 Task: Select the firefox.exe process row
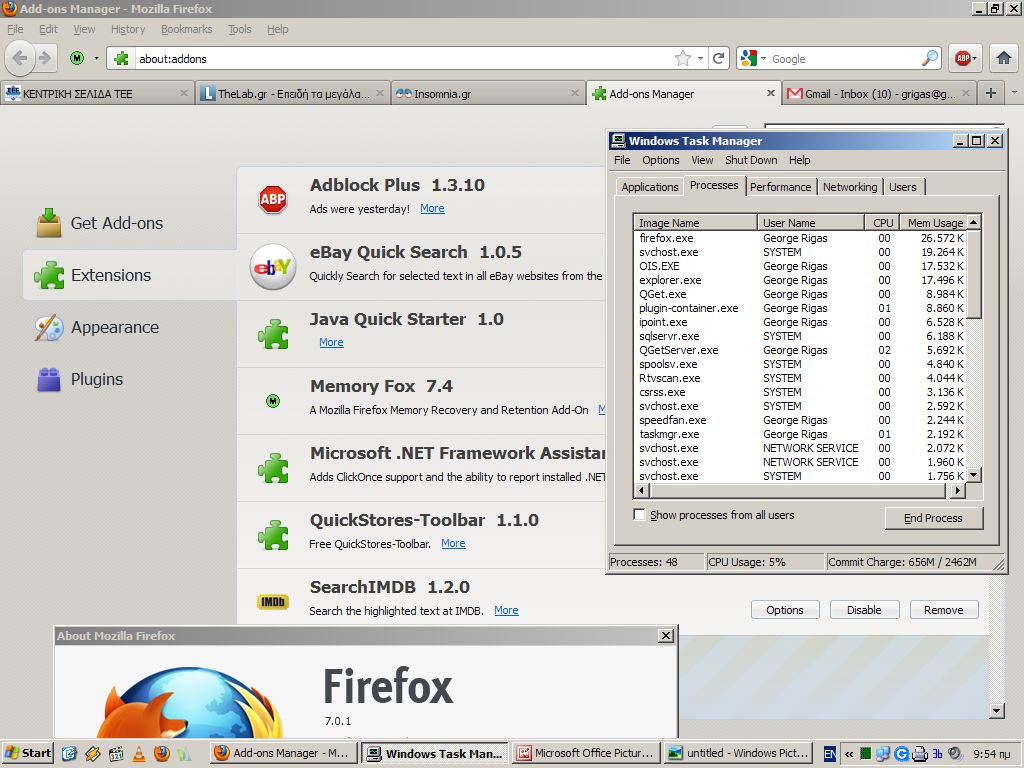click(x=801, y=238)
